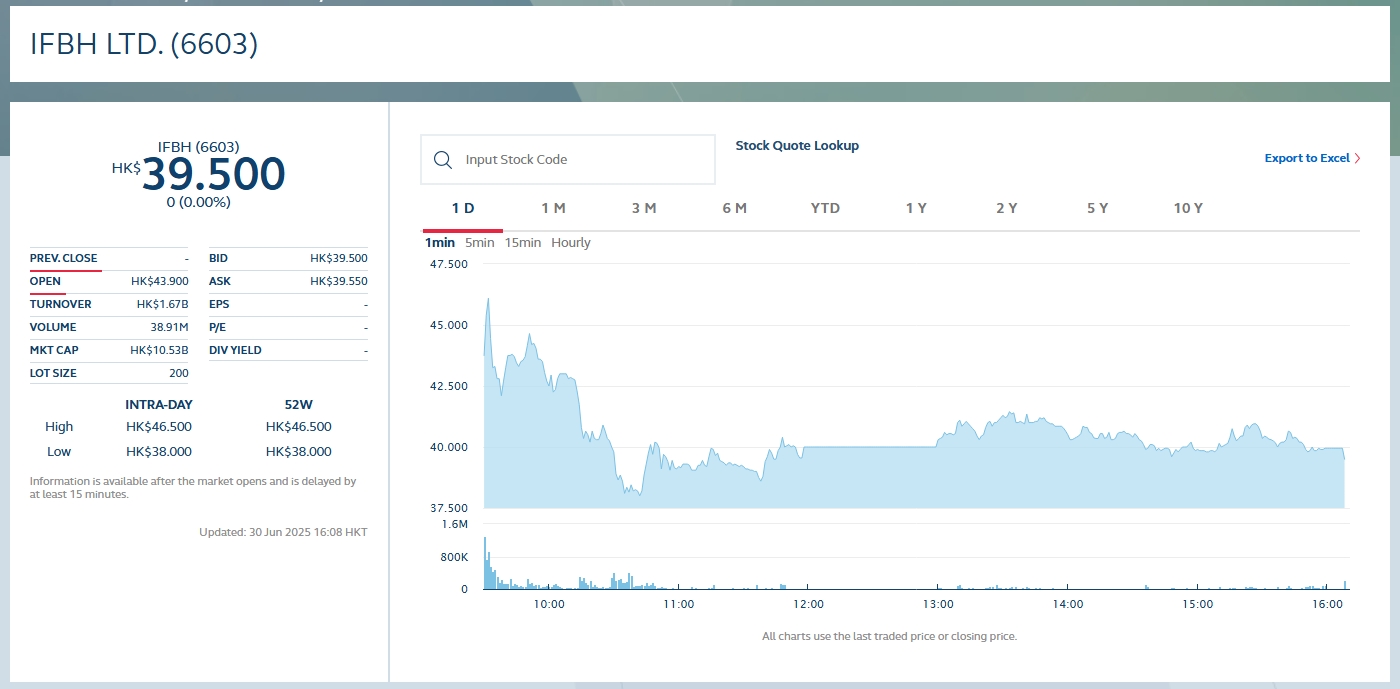Click the IFBH (6603) ticker label
Image resolution: width=1400 pixels, height=689 pixels.
(x=199, y=147)
